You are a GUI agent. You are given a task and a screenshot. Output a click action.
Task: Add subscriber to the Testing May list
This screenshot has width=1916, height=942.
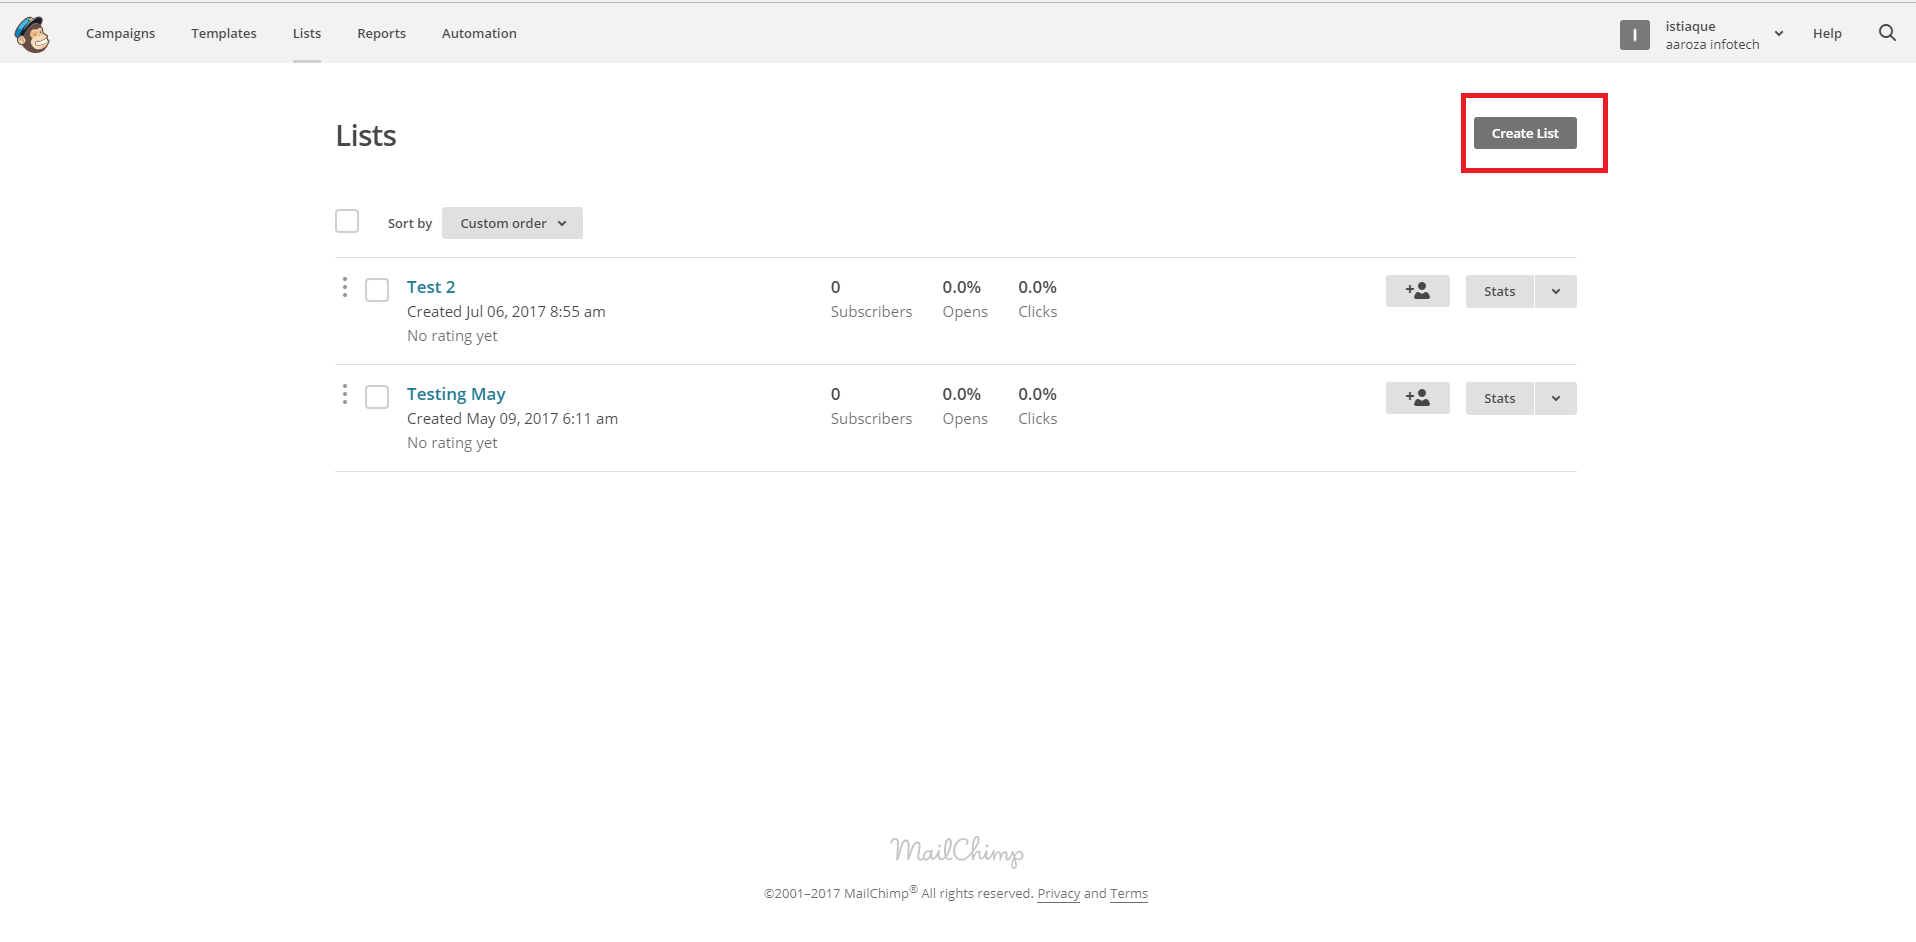click(1417, 398)
